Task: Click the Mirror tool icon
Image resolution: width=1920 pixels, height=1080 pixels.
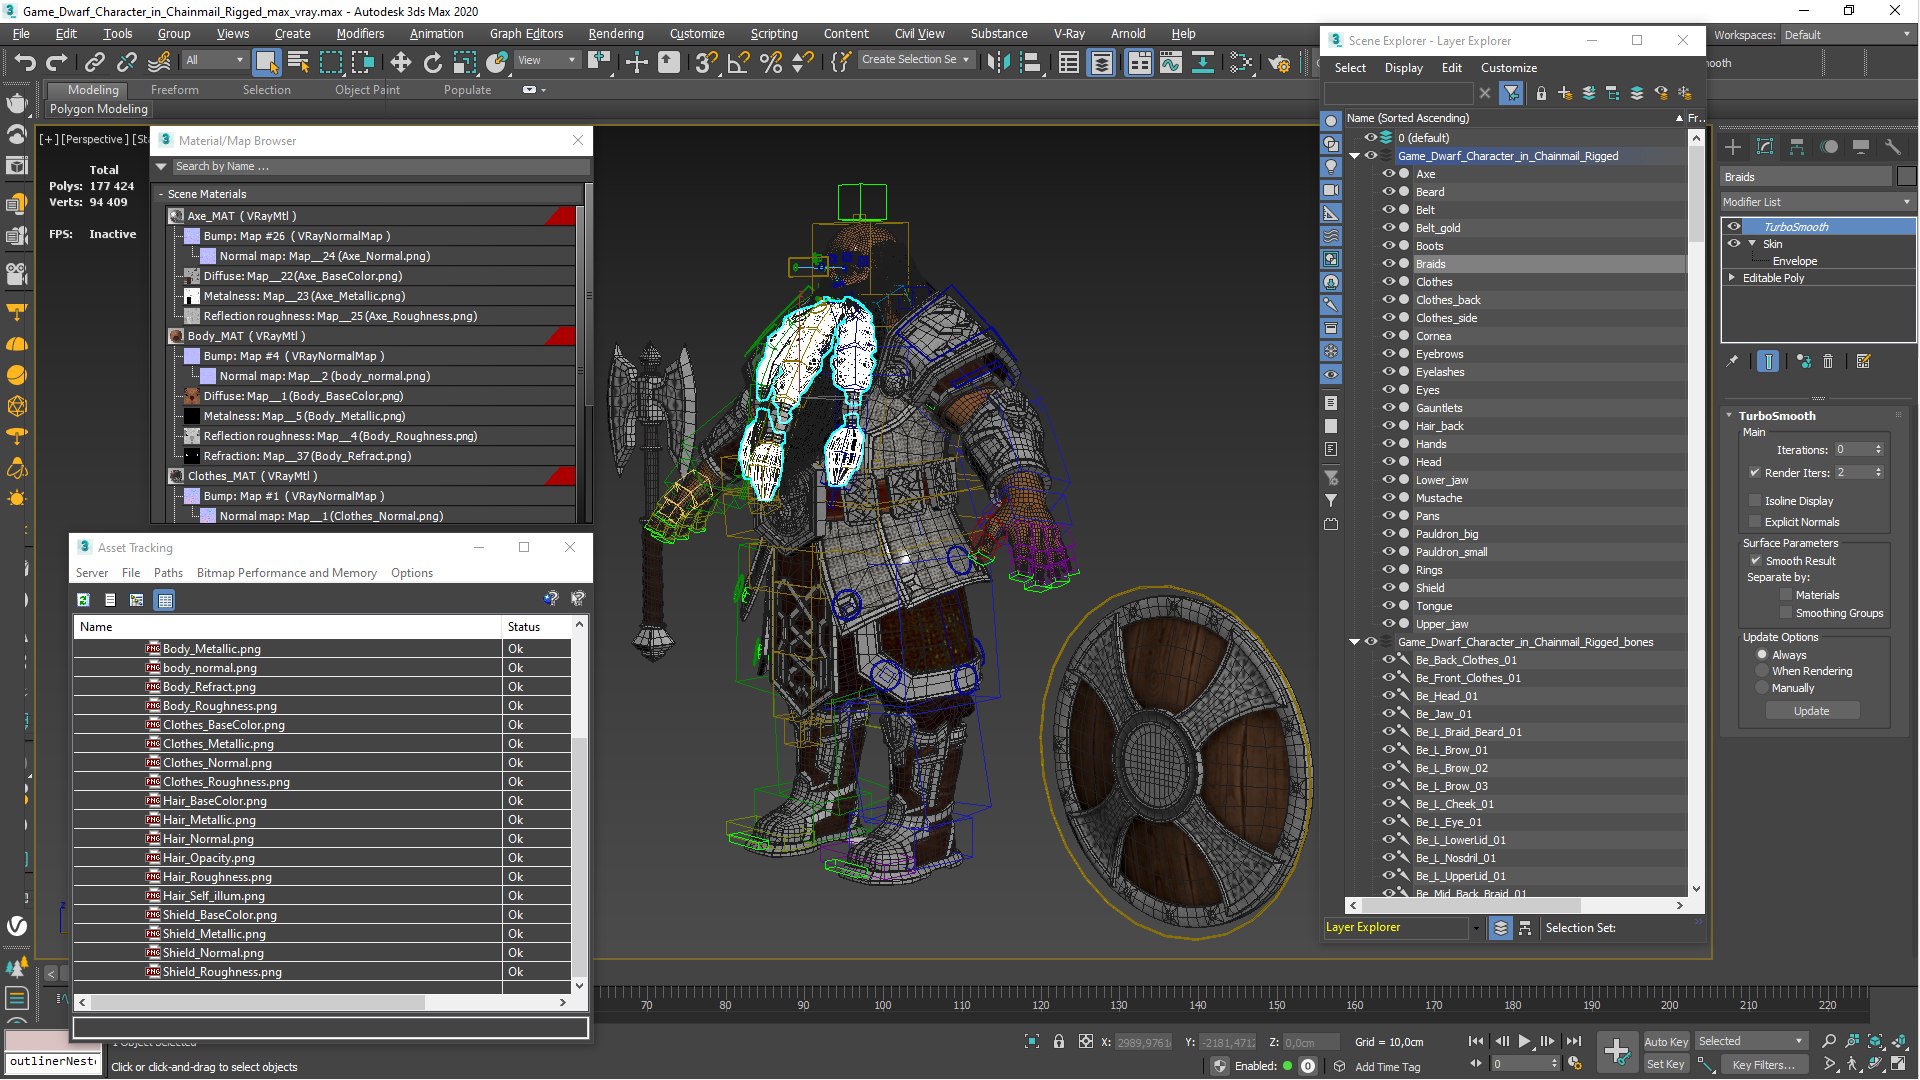Action: (x=997, y=62)
